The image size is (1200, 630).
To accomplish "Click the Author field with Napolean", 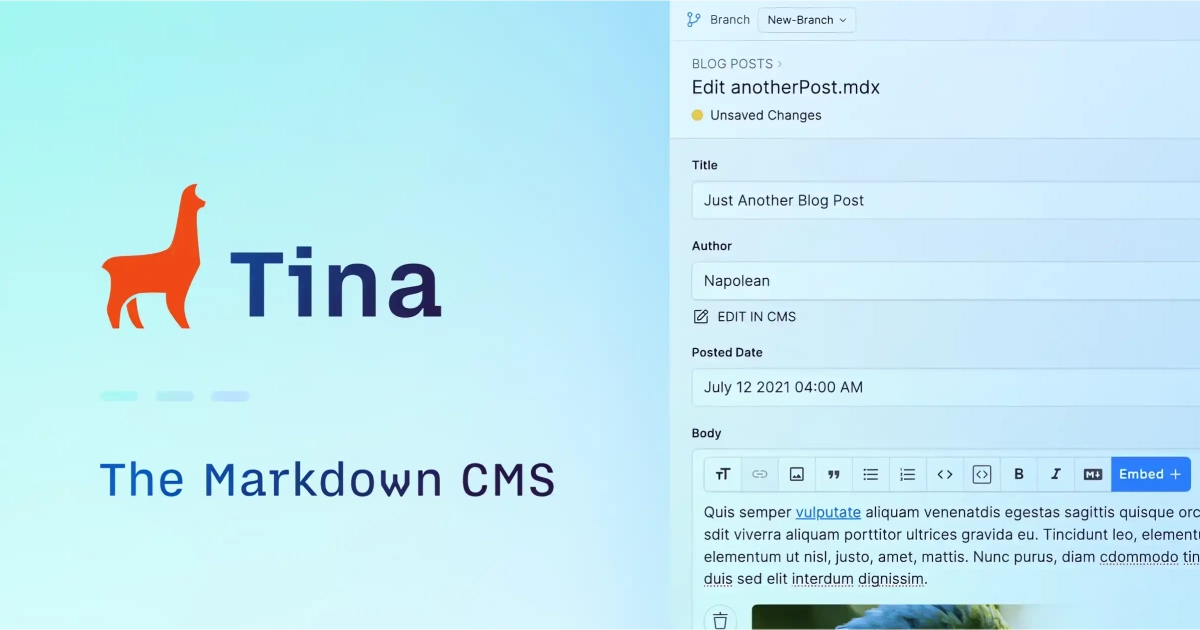I will (x=946, y=281).
